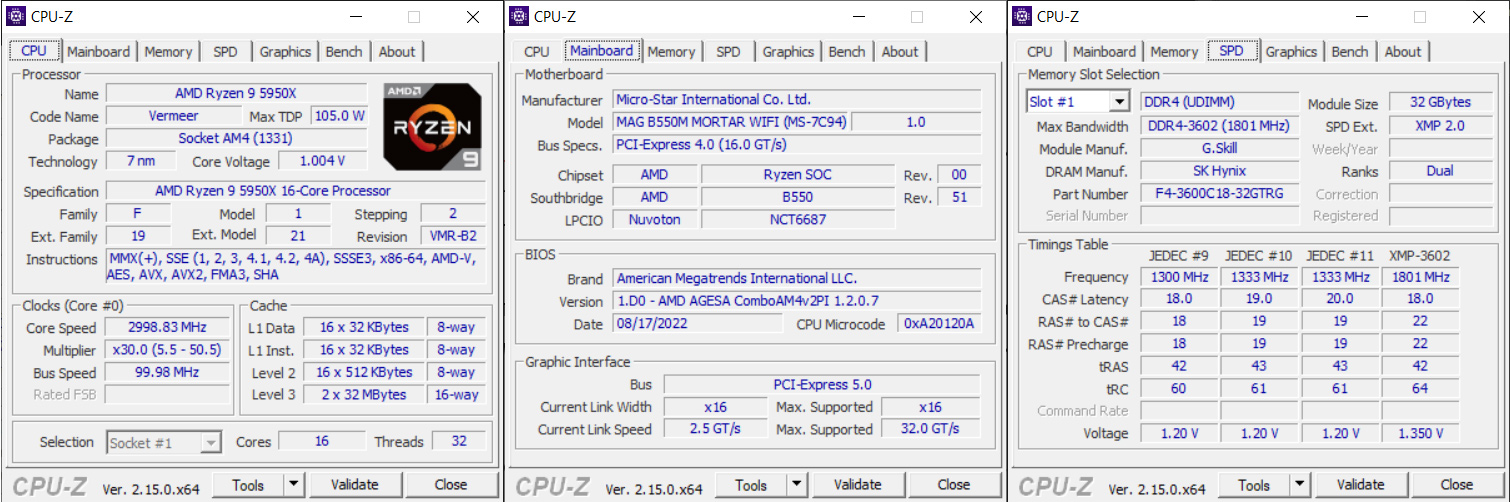The height and width of the screenshot is (502, 1510).
Task: Click Tools button in the left window
Action: click(248, 485)
